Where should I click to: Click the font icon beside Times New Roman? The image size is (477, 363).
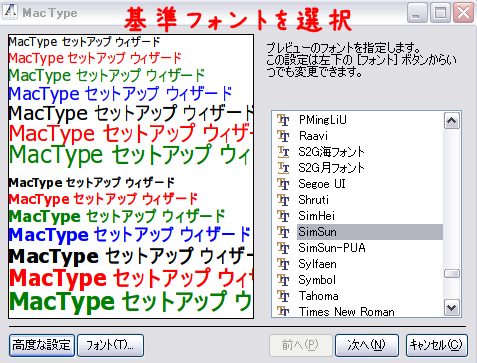coord(283,311)
